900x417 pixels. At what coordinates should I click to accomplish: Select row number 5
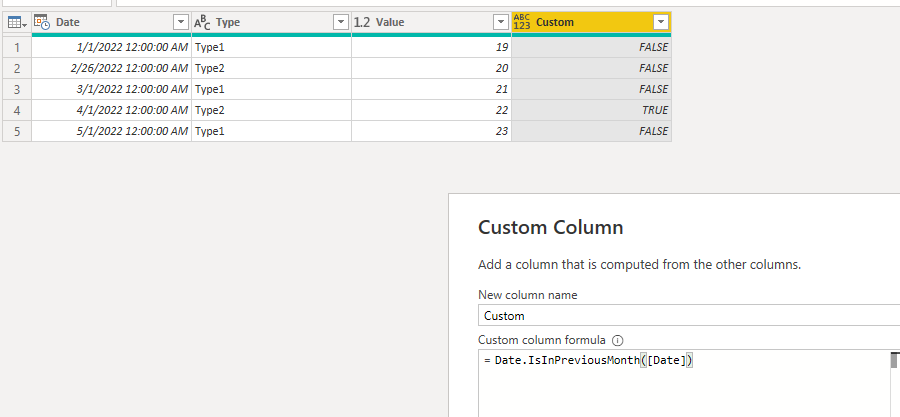tap(17, 131)
